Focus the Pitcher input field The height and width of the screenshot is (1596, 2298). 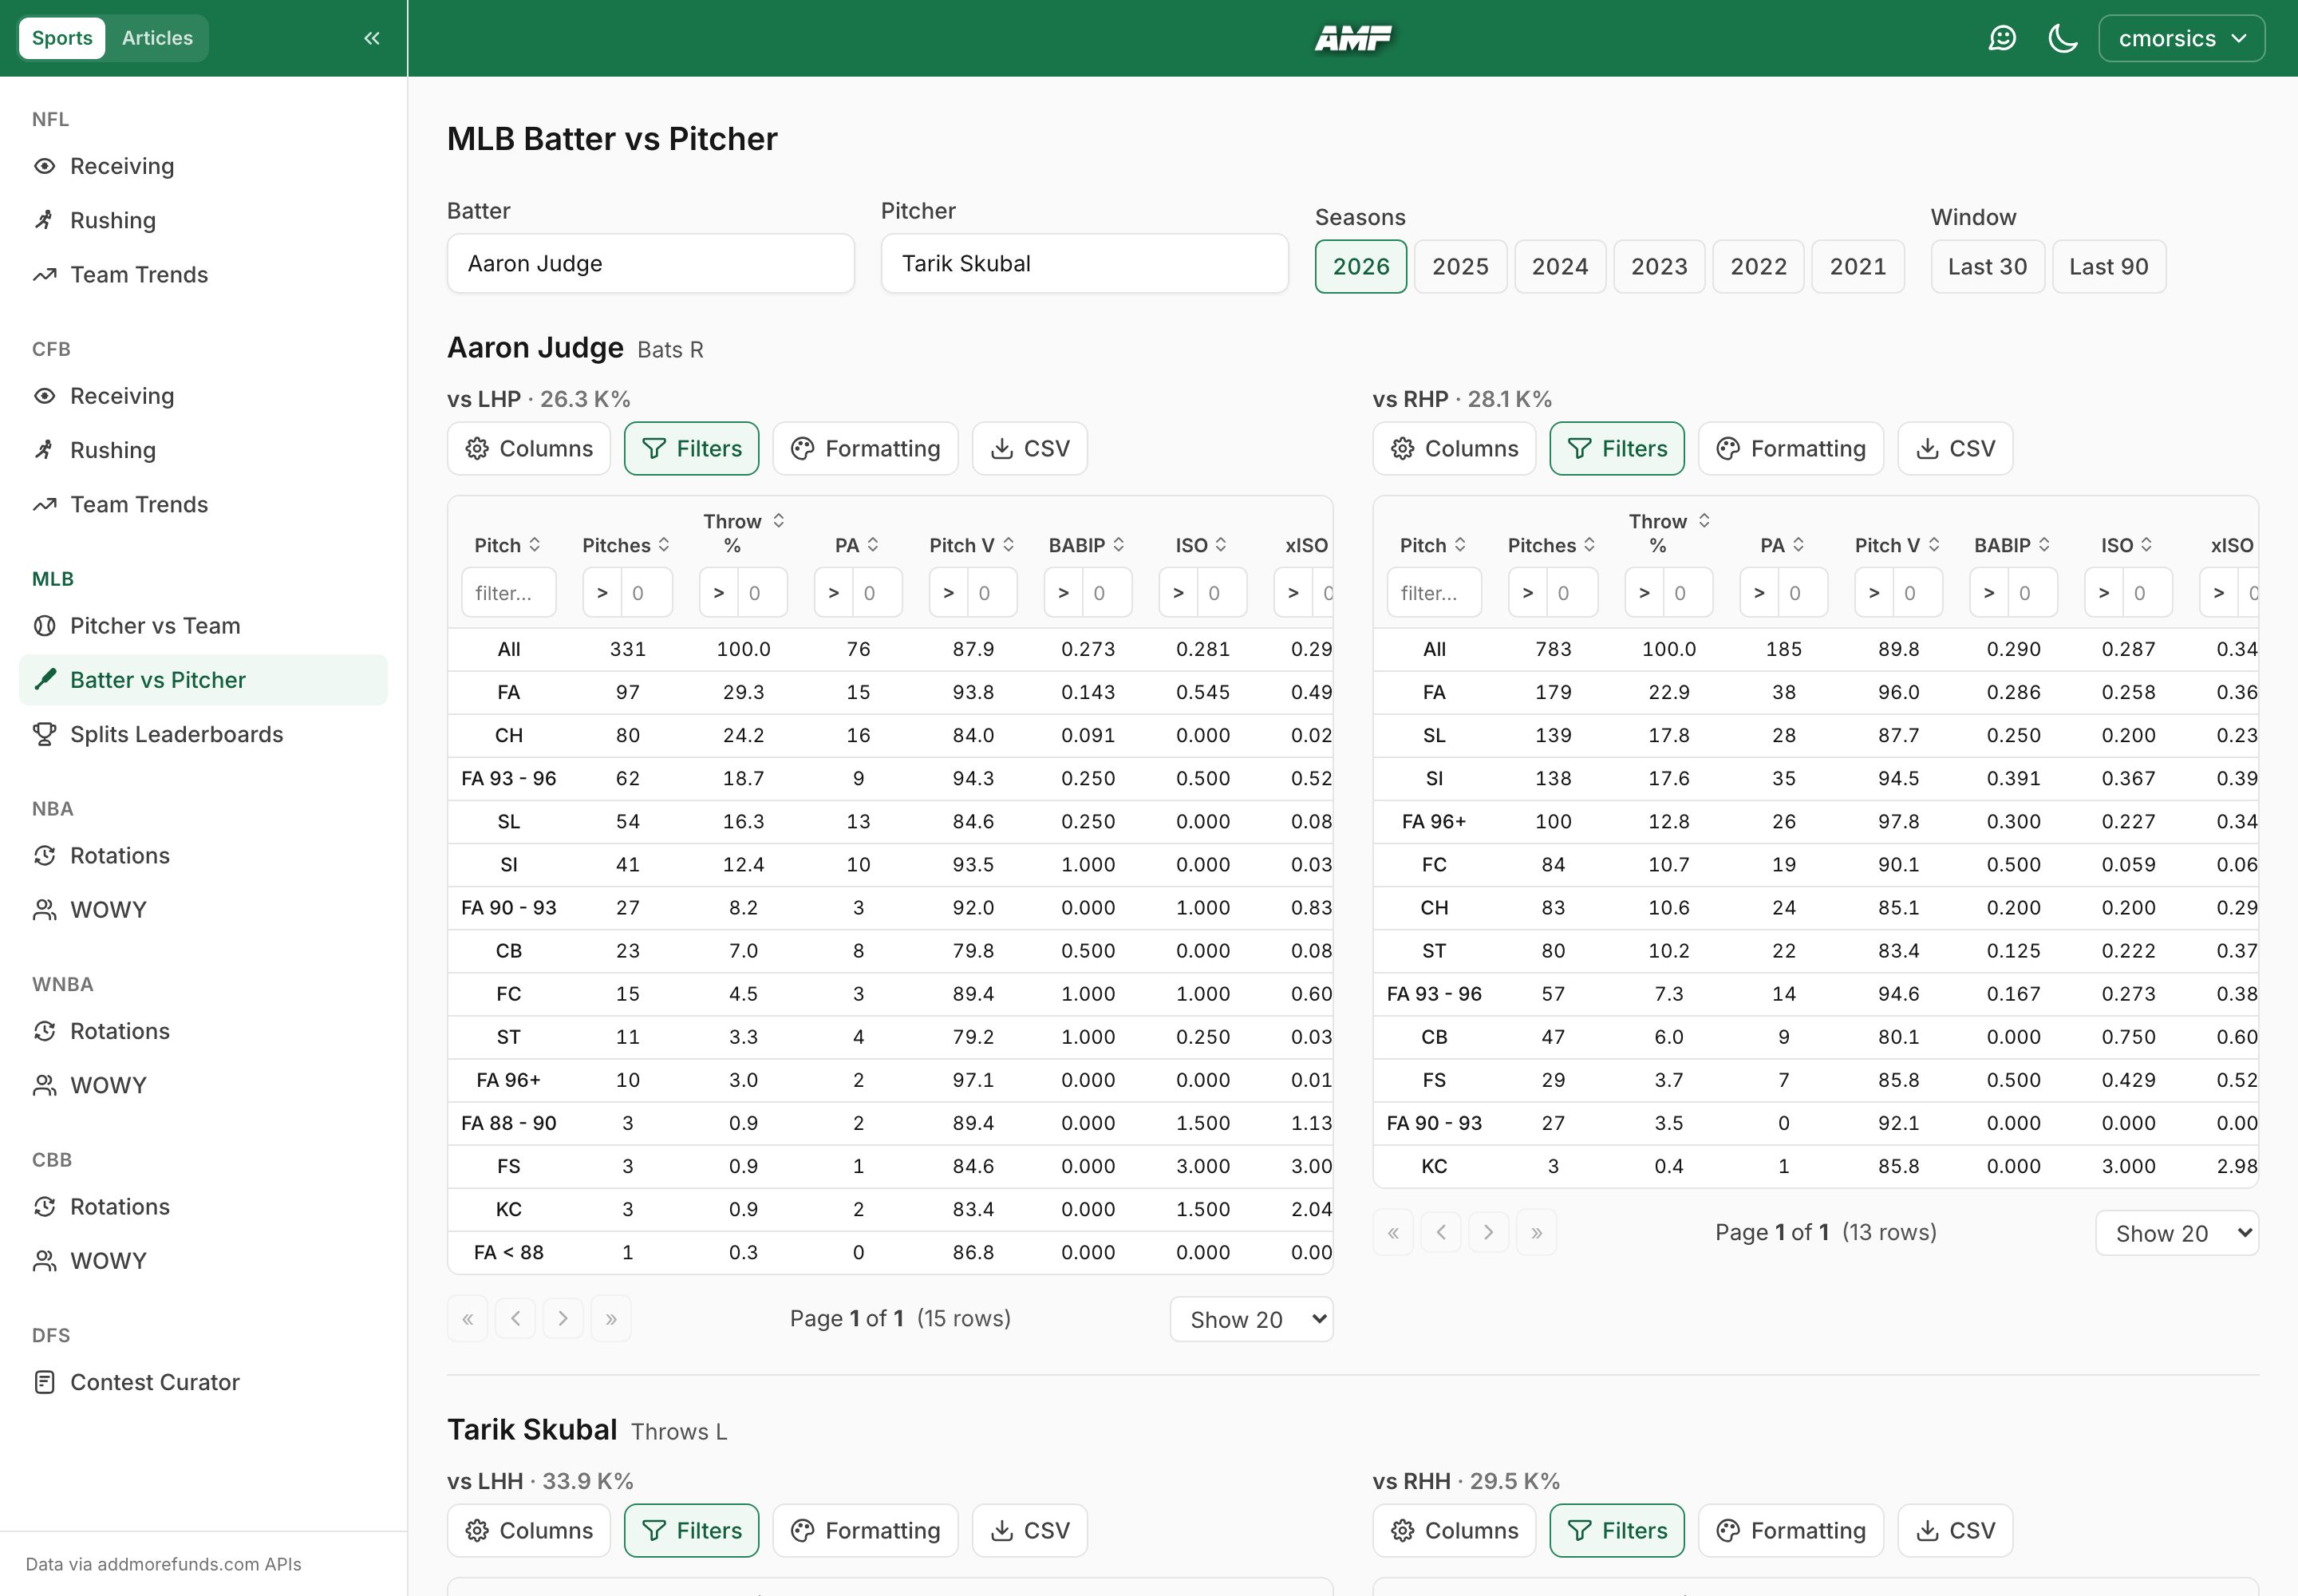pyautogui.click(x=1084, y=263)
